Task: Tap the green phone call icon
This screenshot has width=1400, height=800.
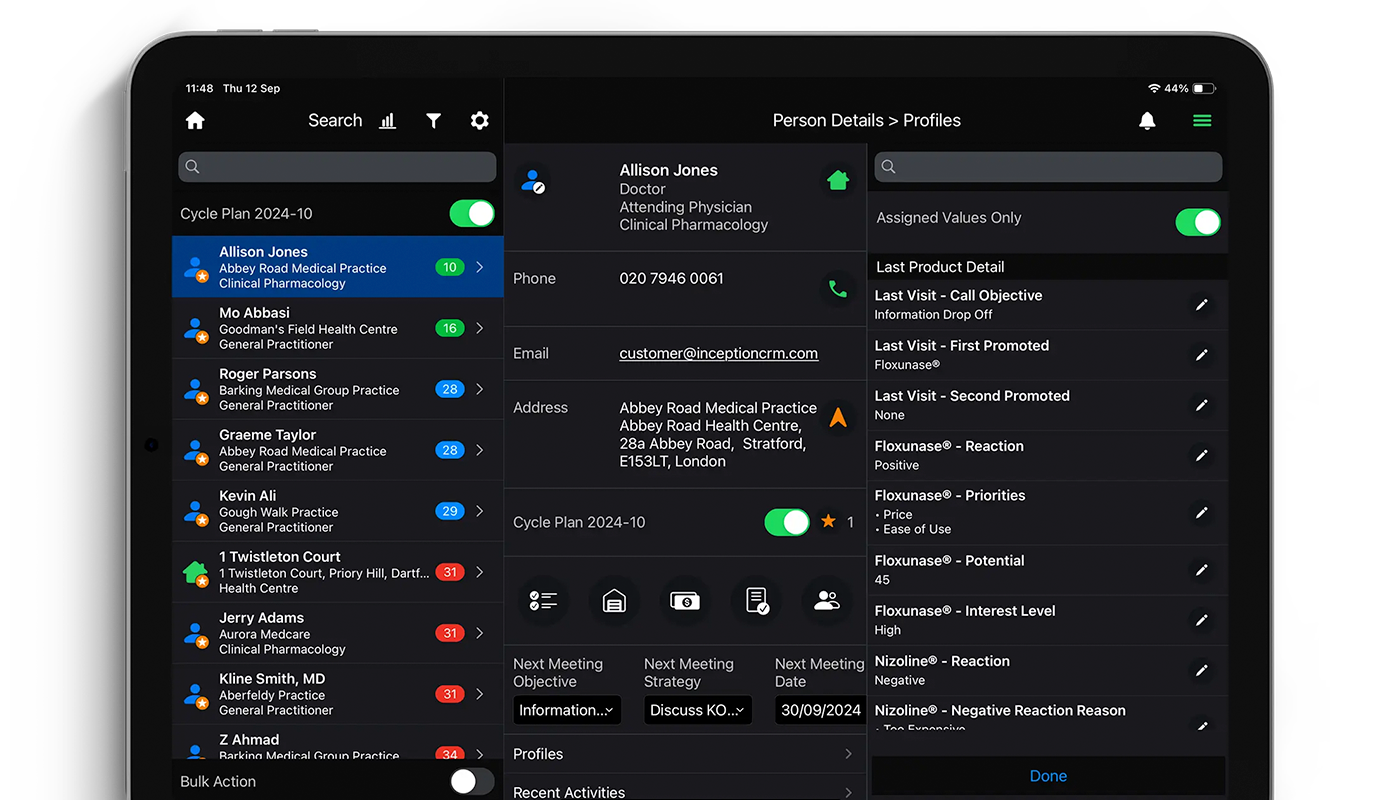Action: (837, 290)
